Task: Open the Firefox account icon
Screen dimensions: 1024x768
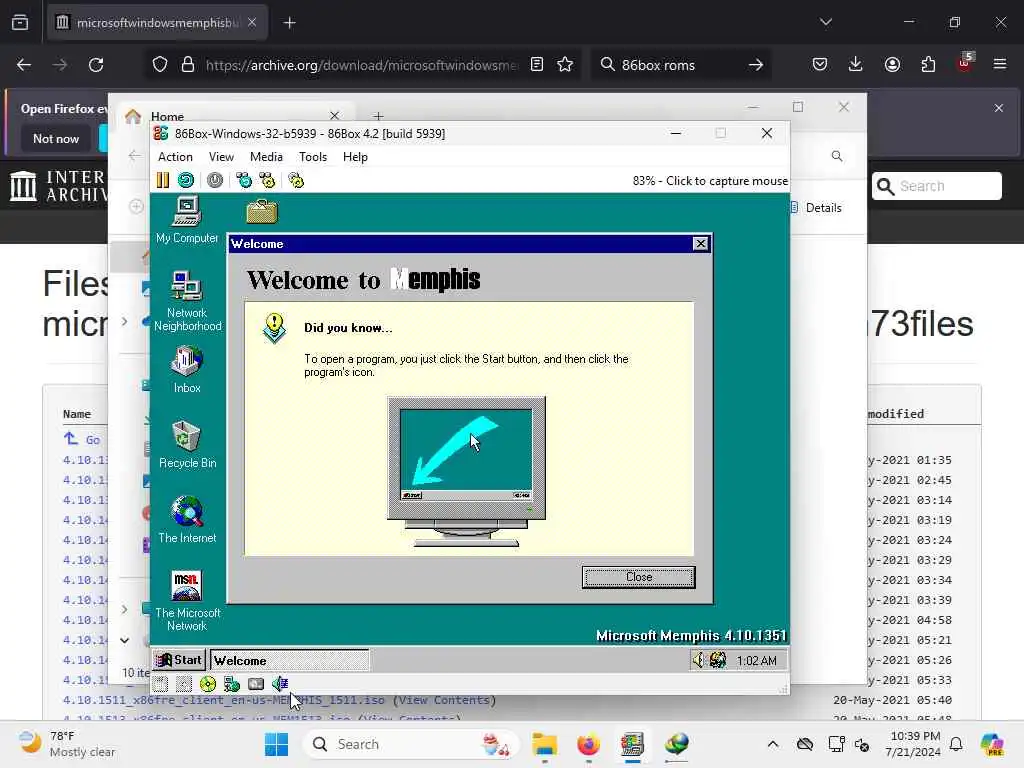Action: [892, 65]
